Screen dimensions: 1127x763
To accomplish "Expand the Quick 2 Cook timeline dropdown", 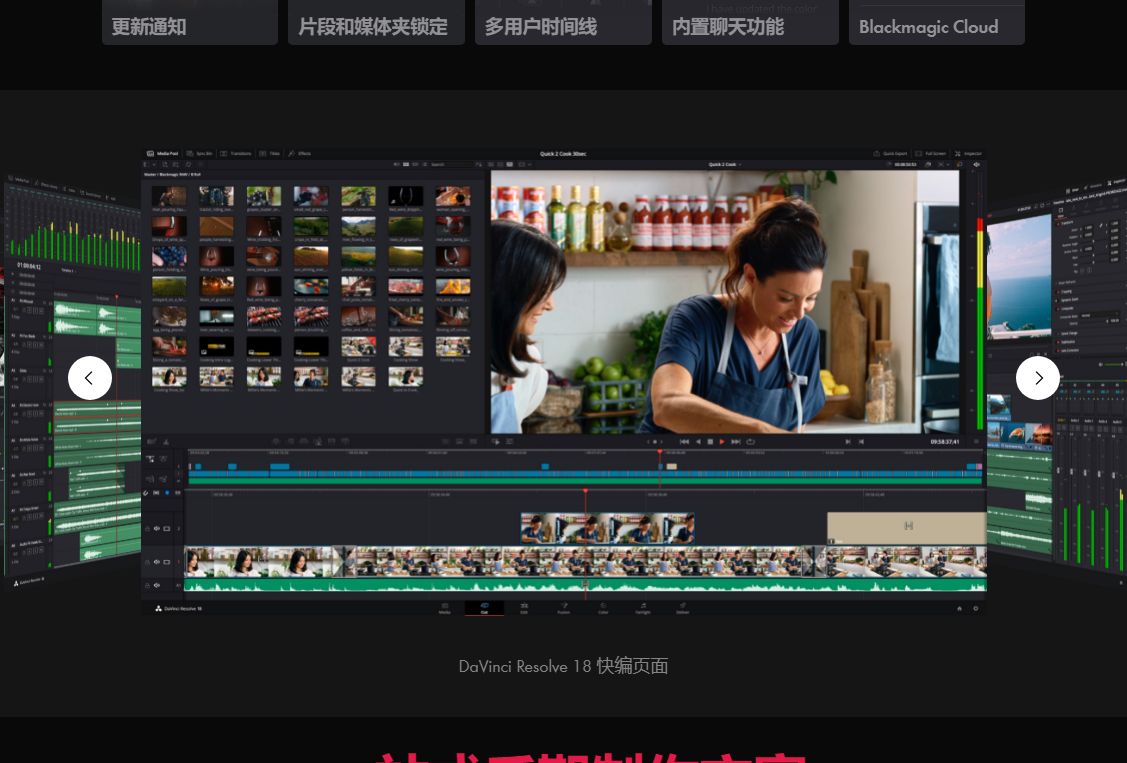I will coord(724,165).
